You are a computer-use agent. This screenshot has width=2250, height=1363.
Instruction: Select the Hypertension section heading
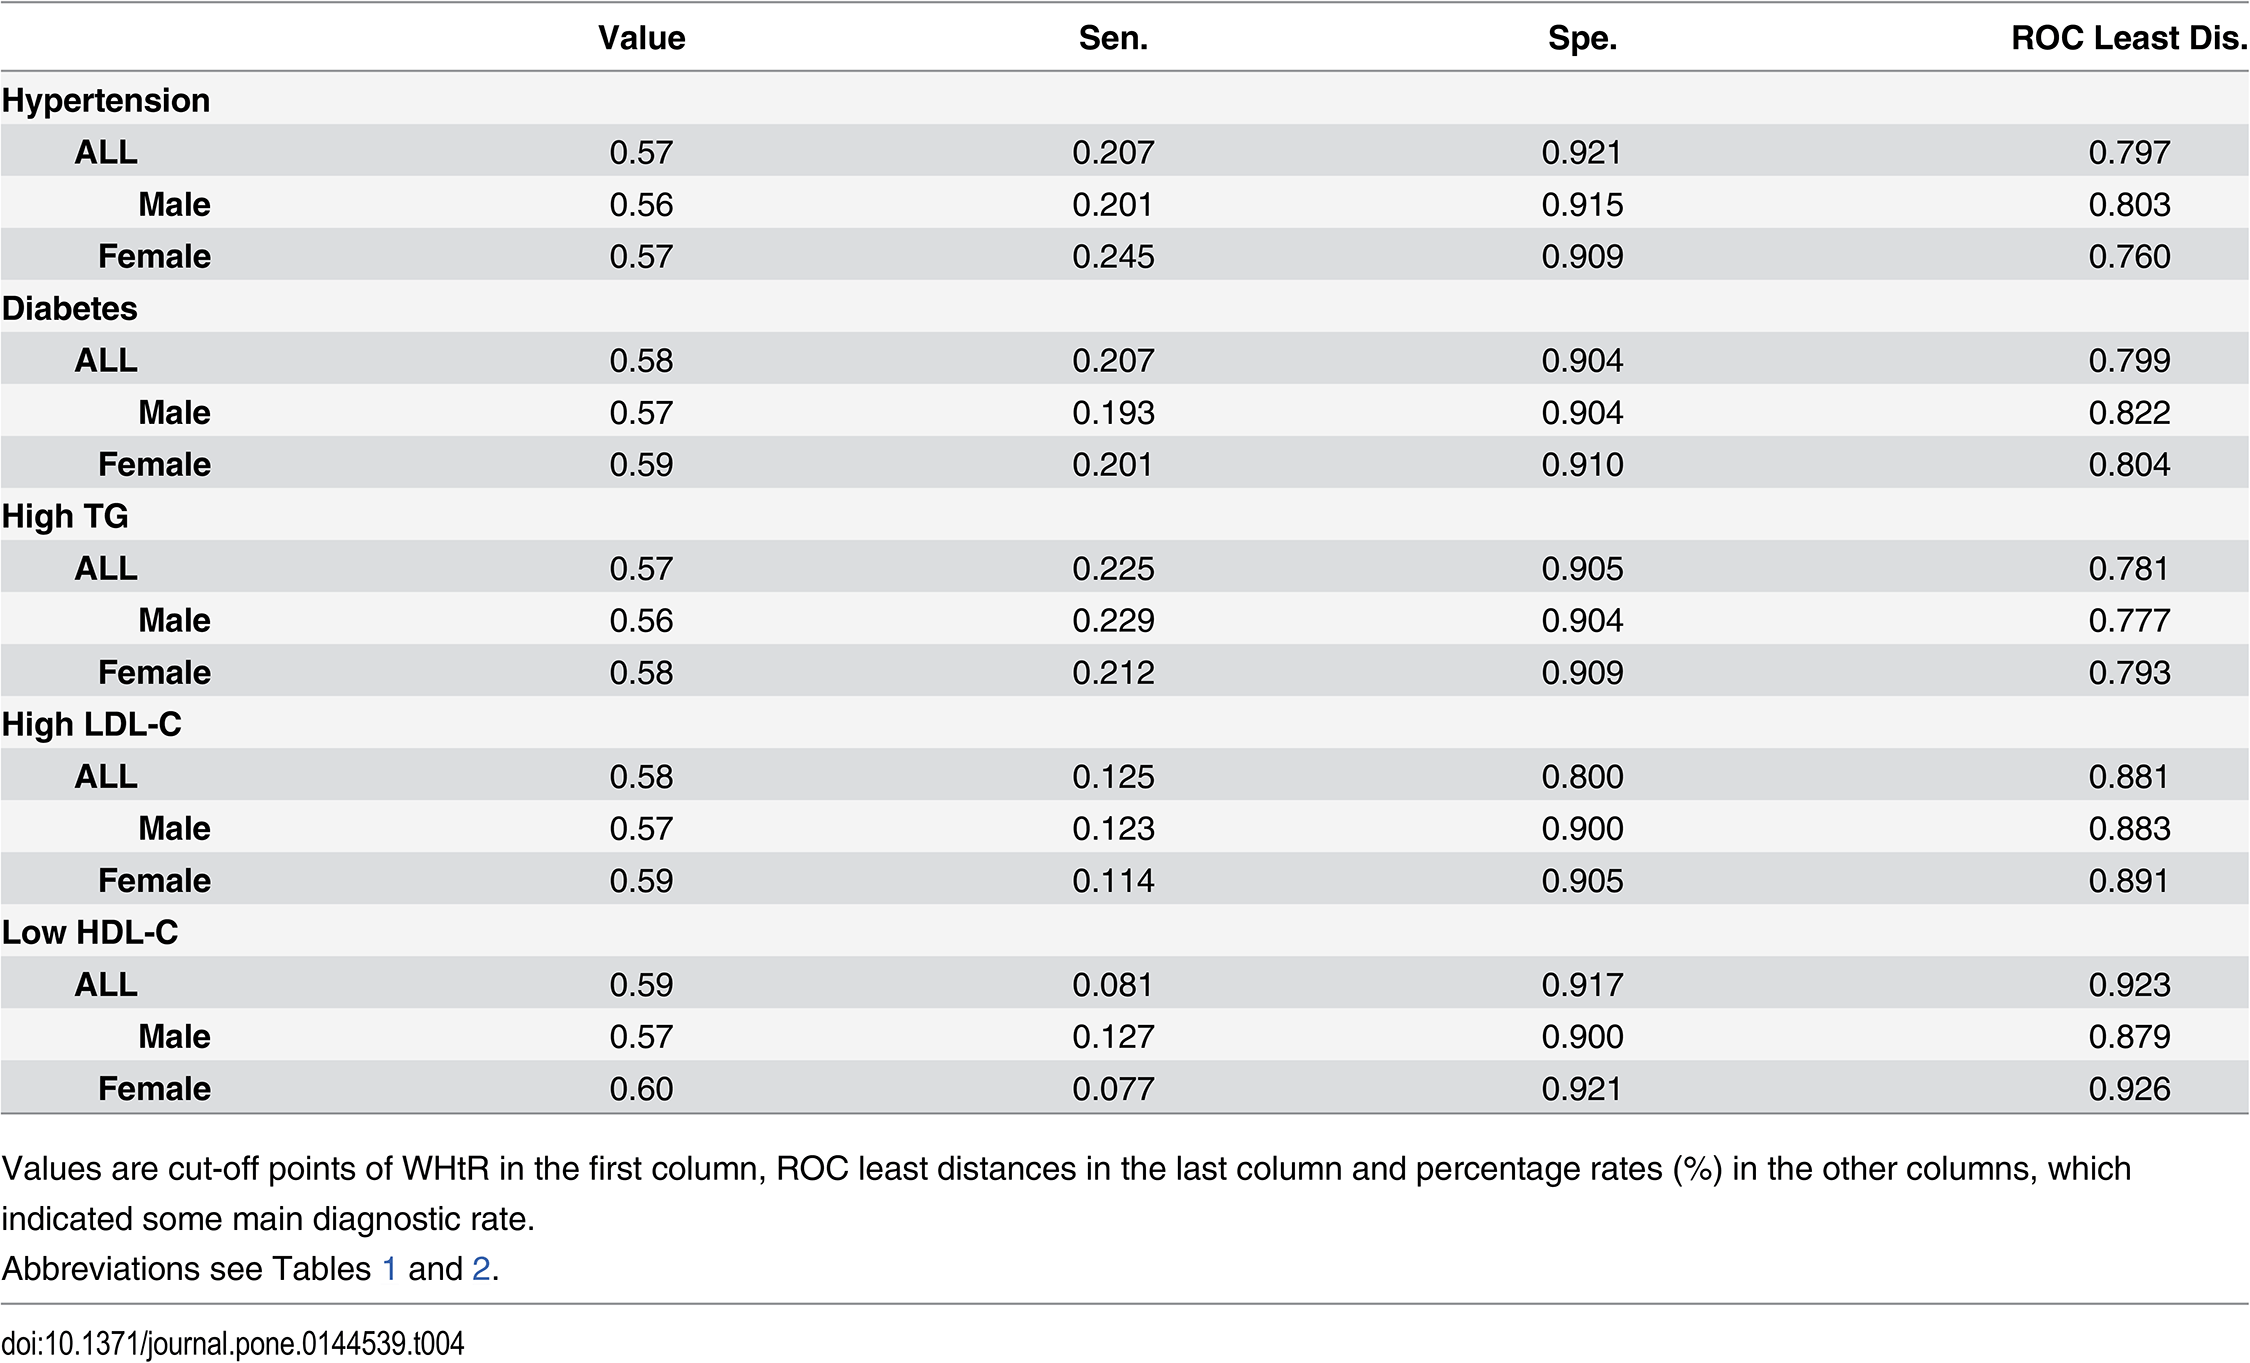point(106,100)
